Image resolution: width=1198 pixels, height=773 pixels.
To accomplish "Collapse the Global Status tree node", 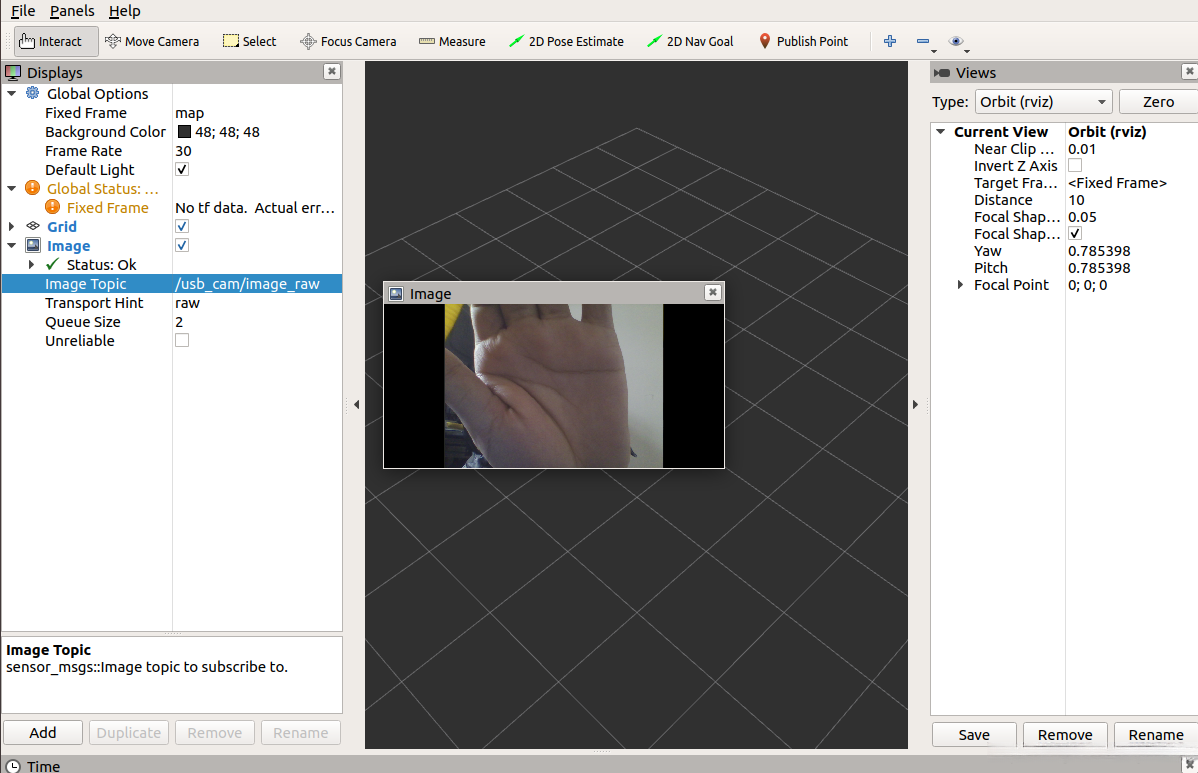I will pos(11,188).
